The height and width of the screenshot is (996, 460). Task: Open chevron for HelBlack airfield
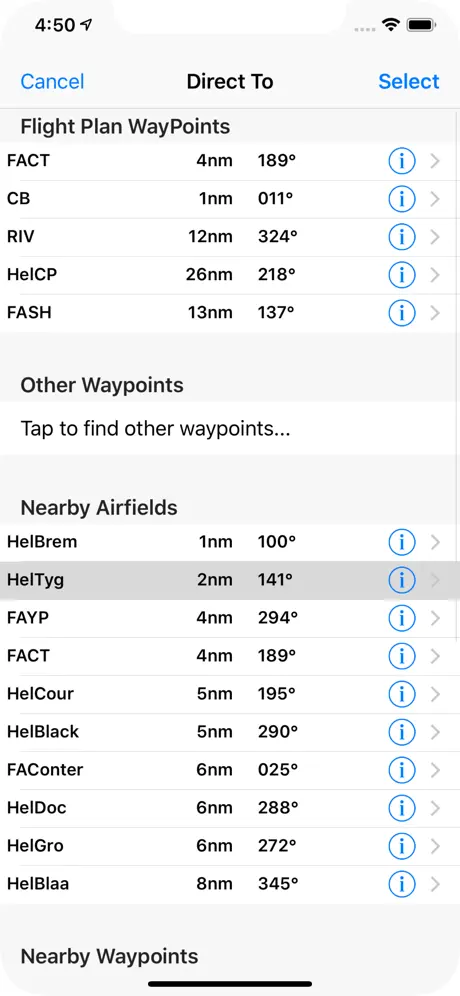435,732
